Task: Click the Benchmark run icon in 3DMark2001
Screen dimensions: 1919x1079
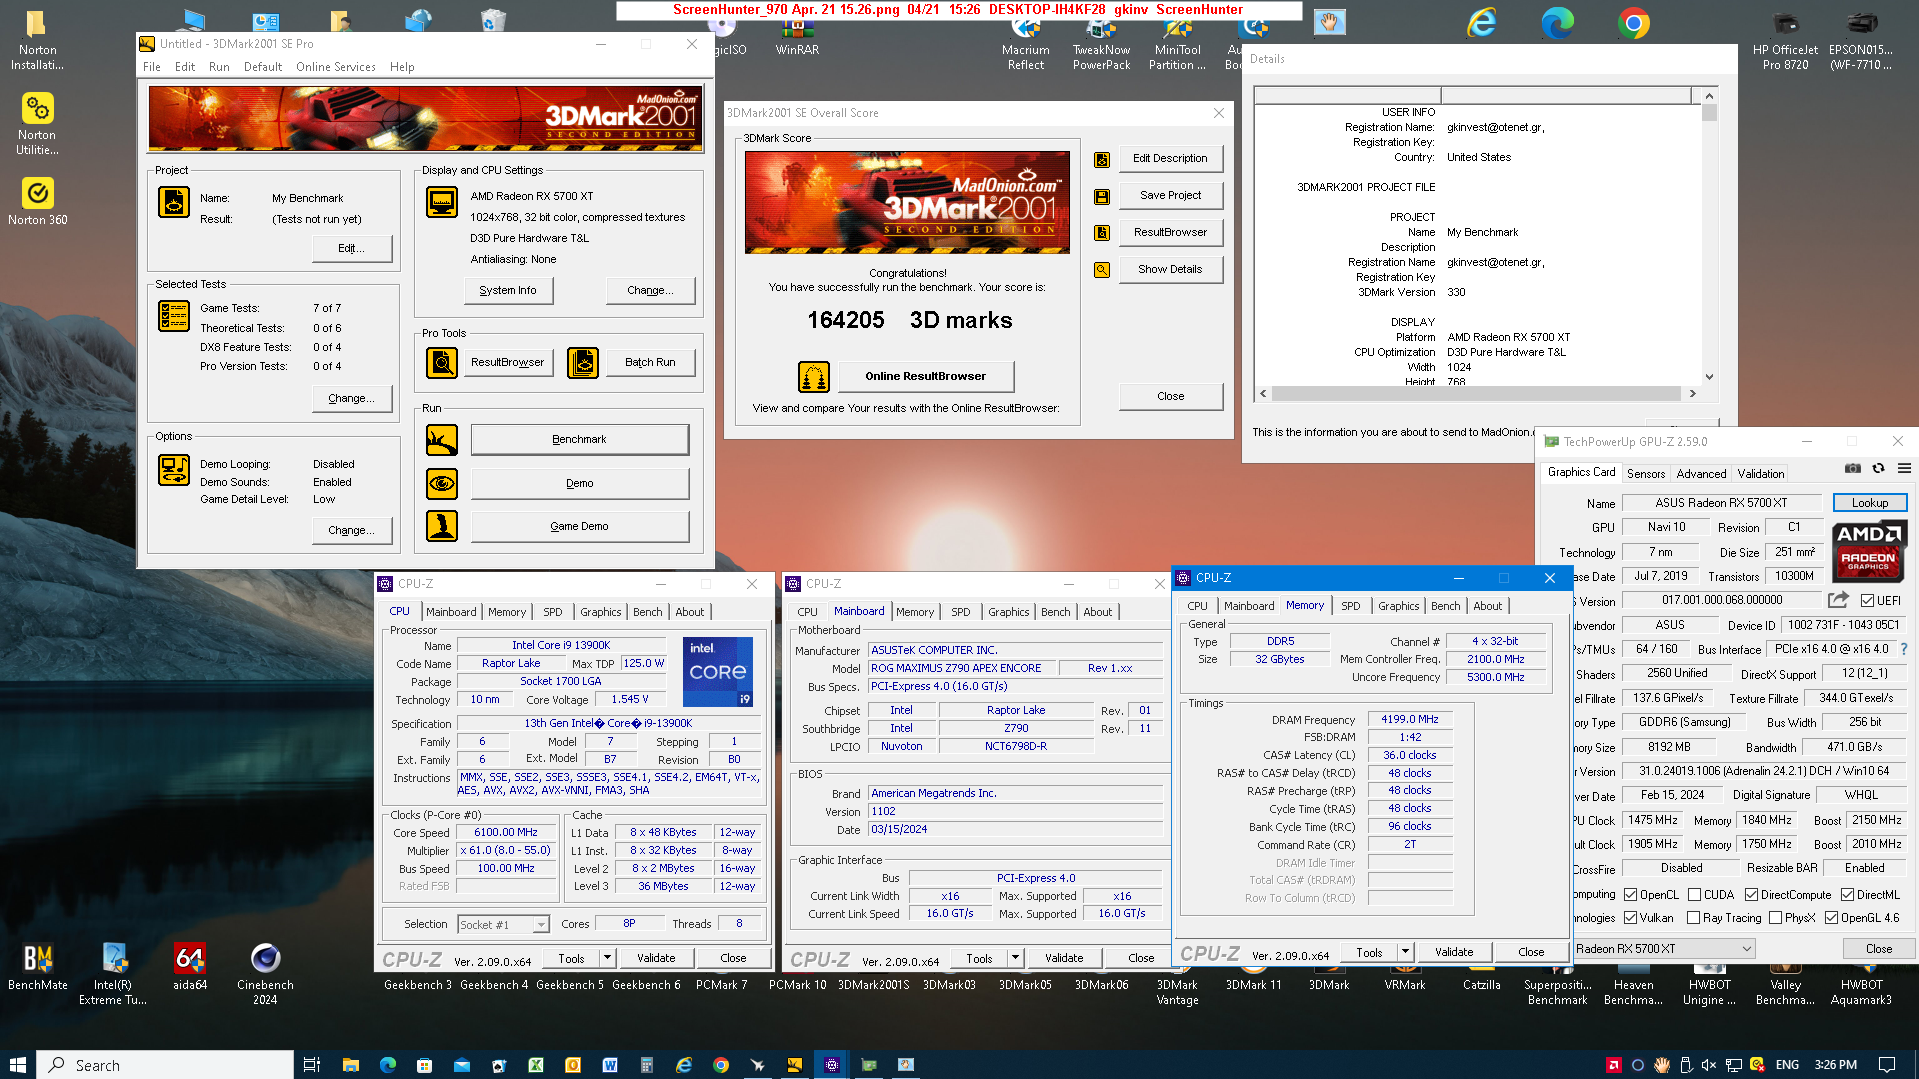Action: 442,440
